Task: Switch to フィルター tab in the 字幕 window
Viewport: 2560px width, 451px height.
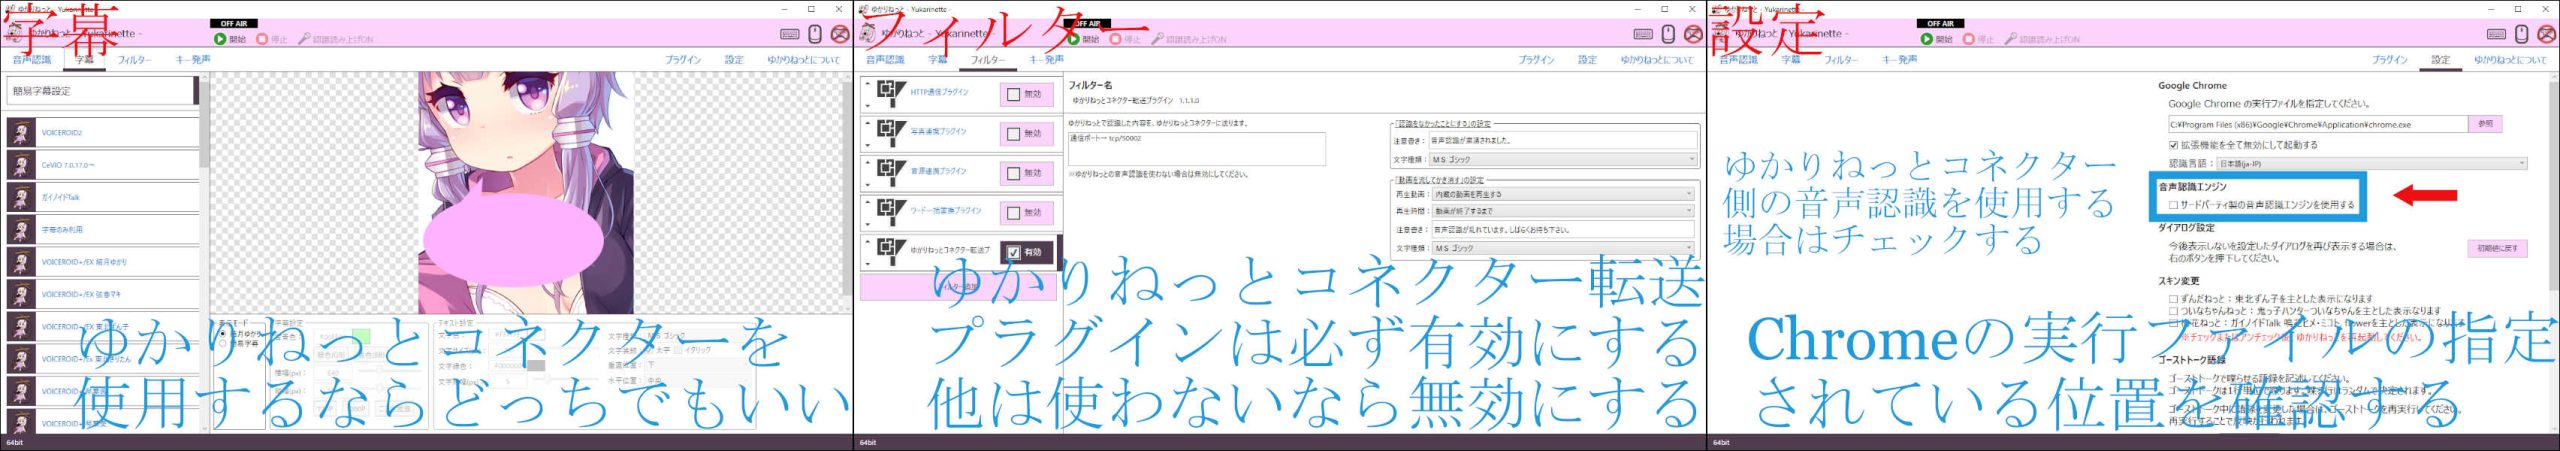Action: 134,60
